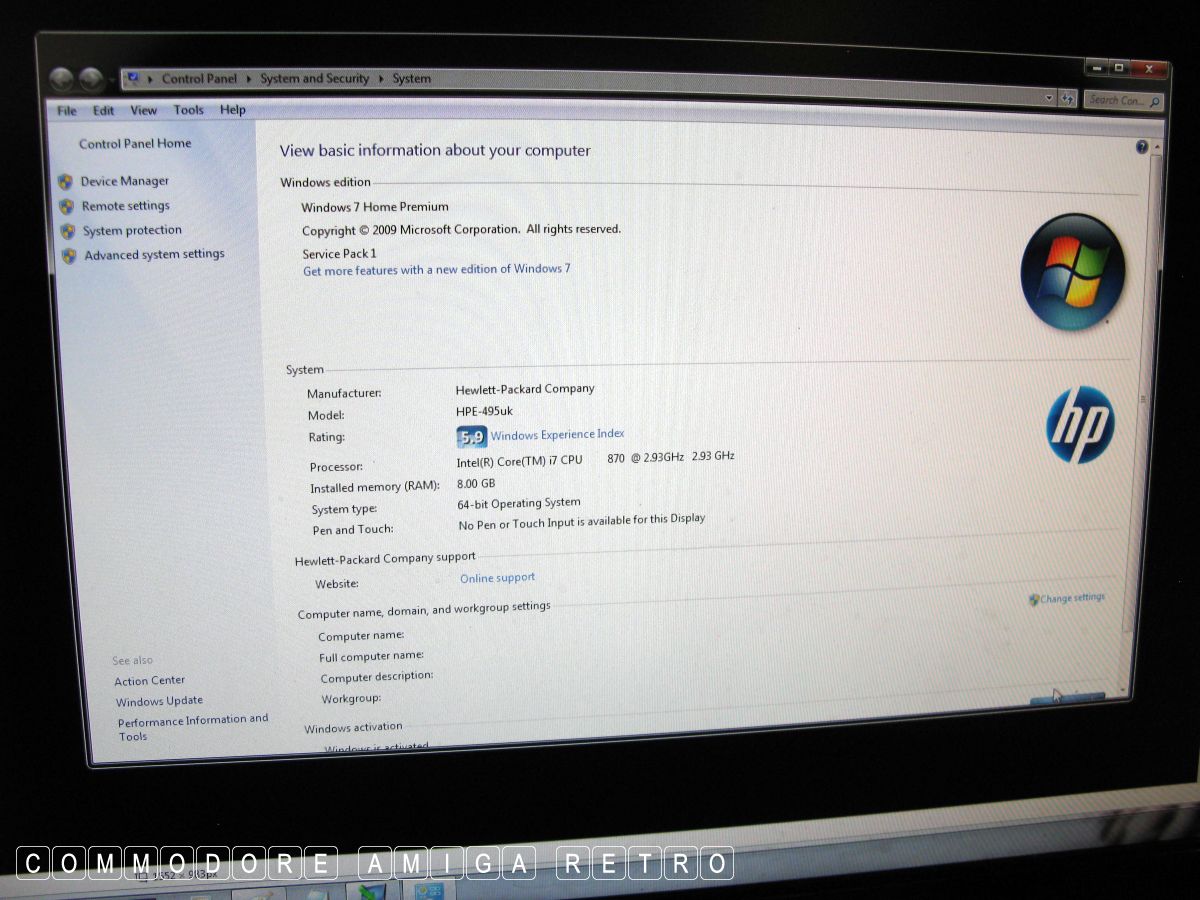1200x900 pixels.
Task: Click the Change settings link
Action: (1071, 598)
